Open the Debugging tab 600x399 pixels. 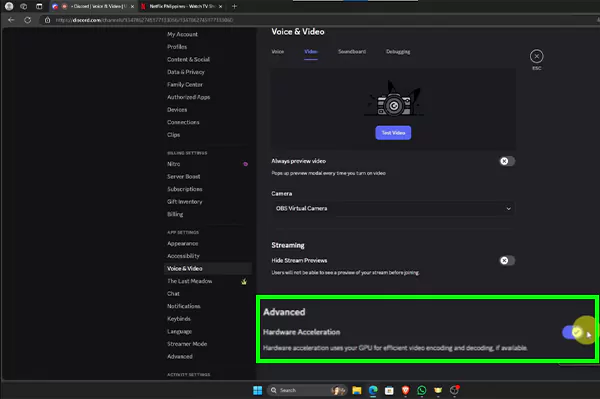(x=398, y=52)
